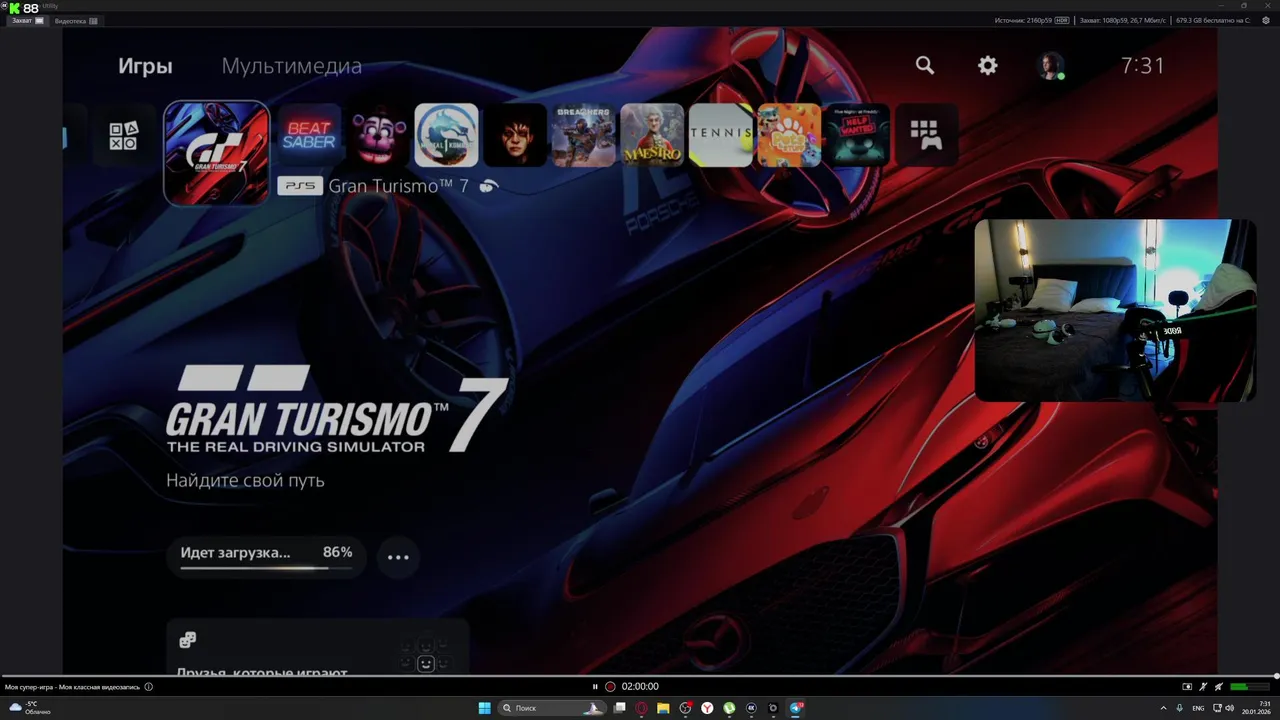Viewport: 1280px width, 720px height.
Task: Open the Windows Start menu
Action: pos(484,708)
